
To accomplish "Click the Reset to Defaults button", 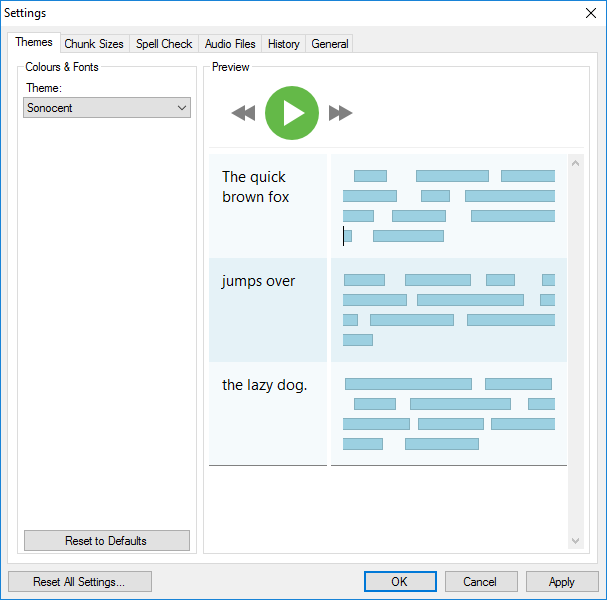I will (x=107, y=540).
